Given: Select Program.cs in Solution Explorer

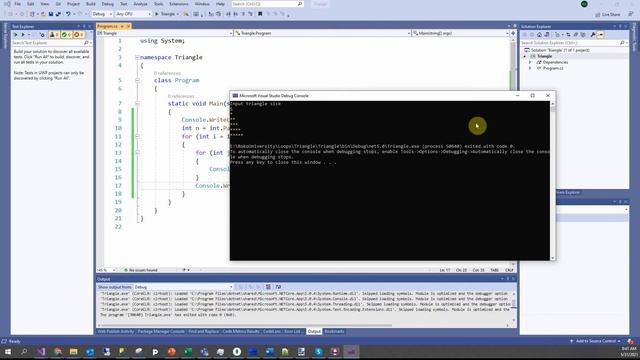Looking at the screenshot, I should [x=553, y=69].
